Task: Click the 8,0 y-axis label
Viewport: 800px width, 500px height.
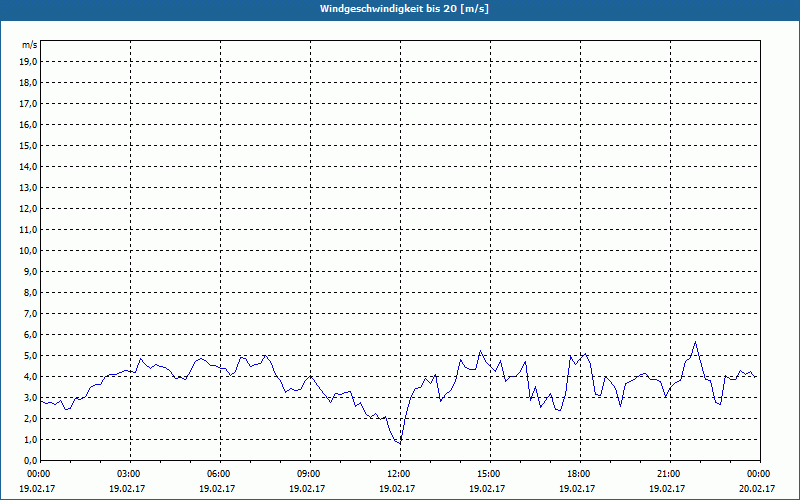Action: point(31,293)
